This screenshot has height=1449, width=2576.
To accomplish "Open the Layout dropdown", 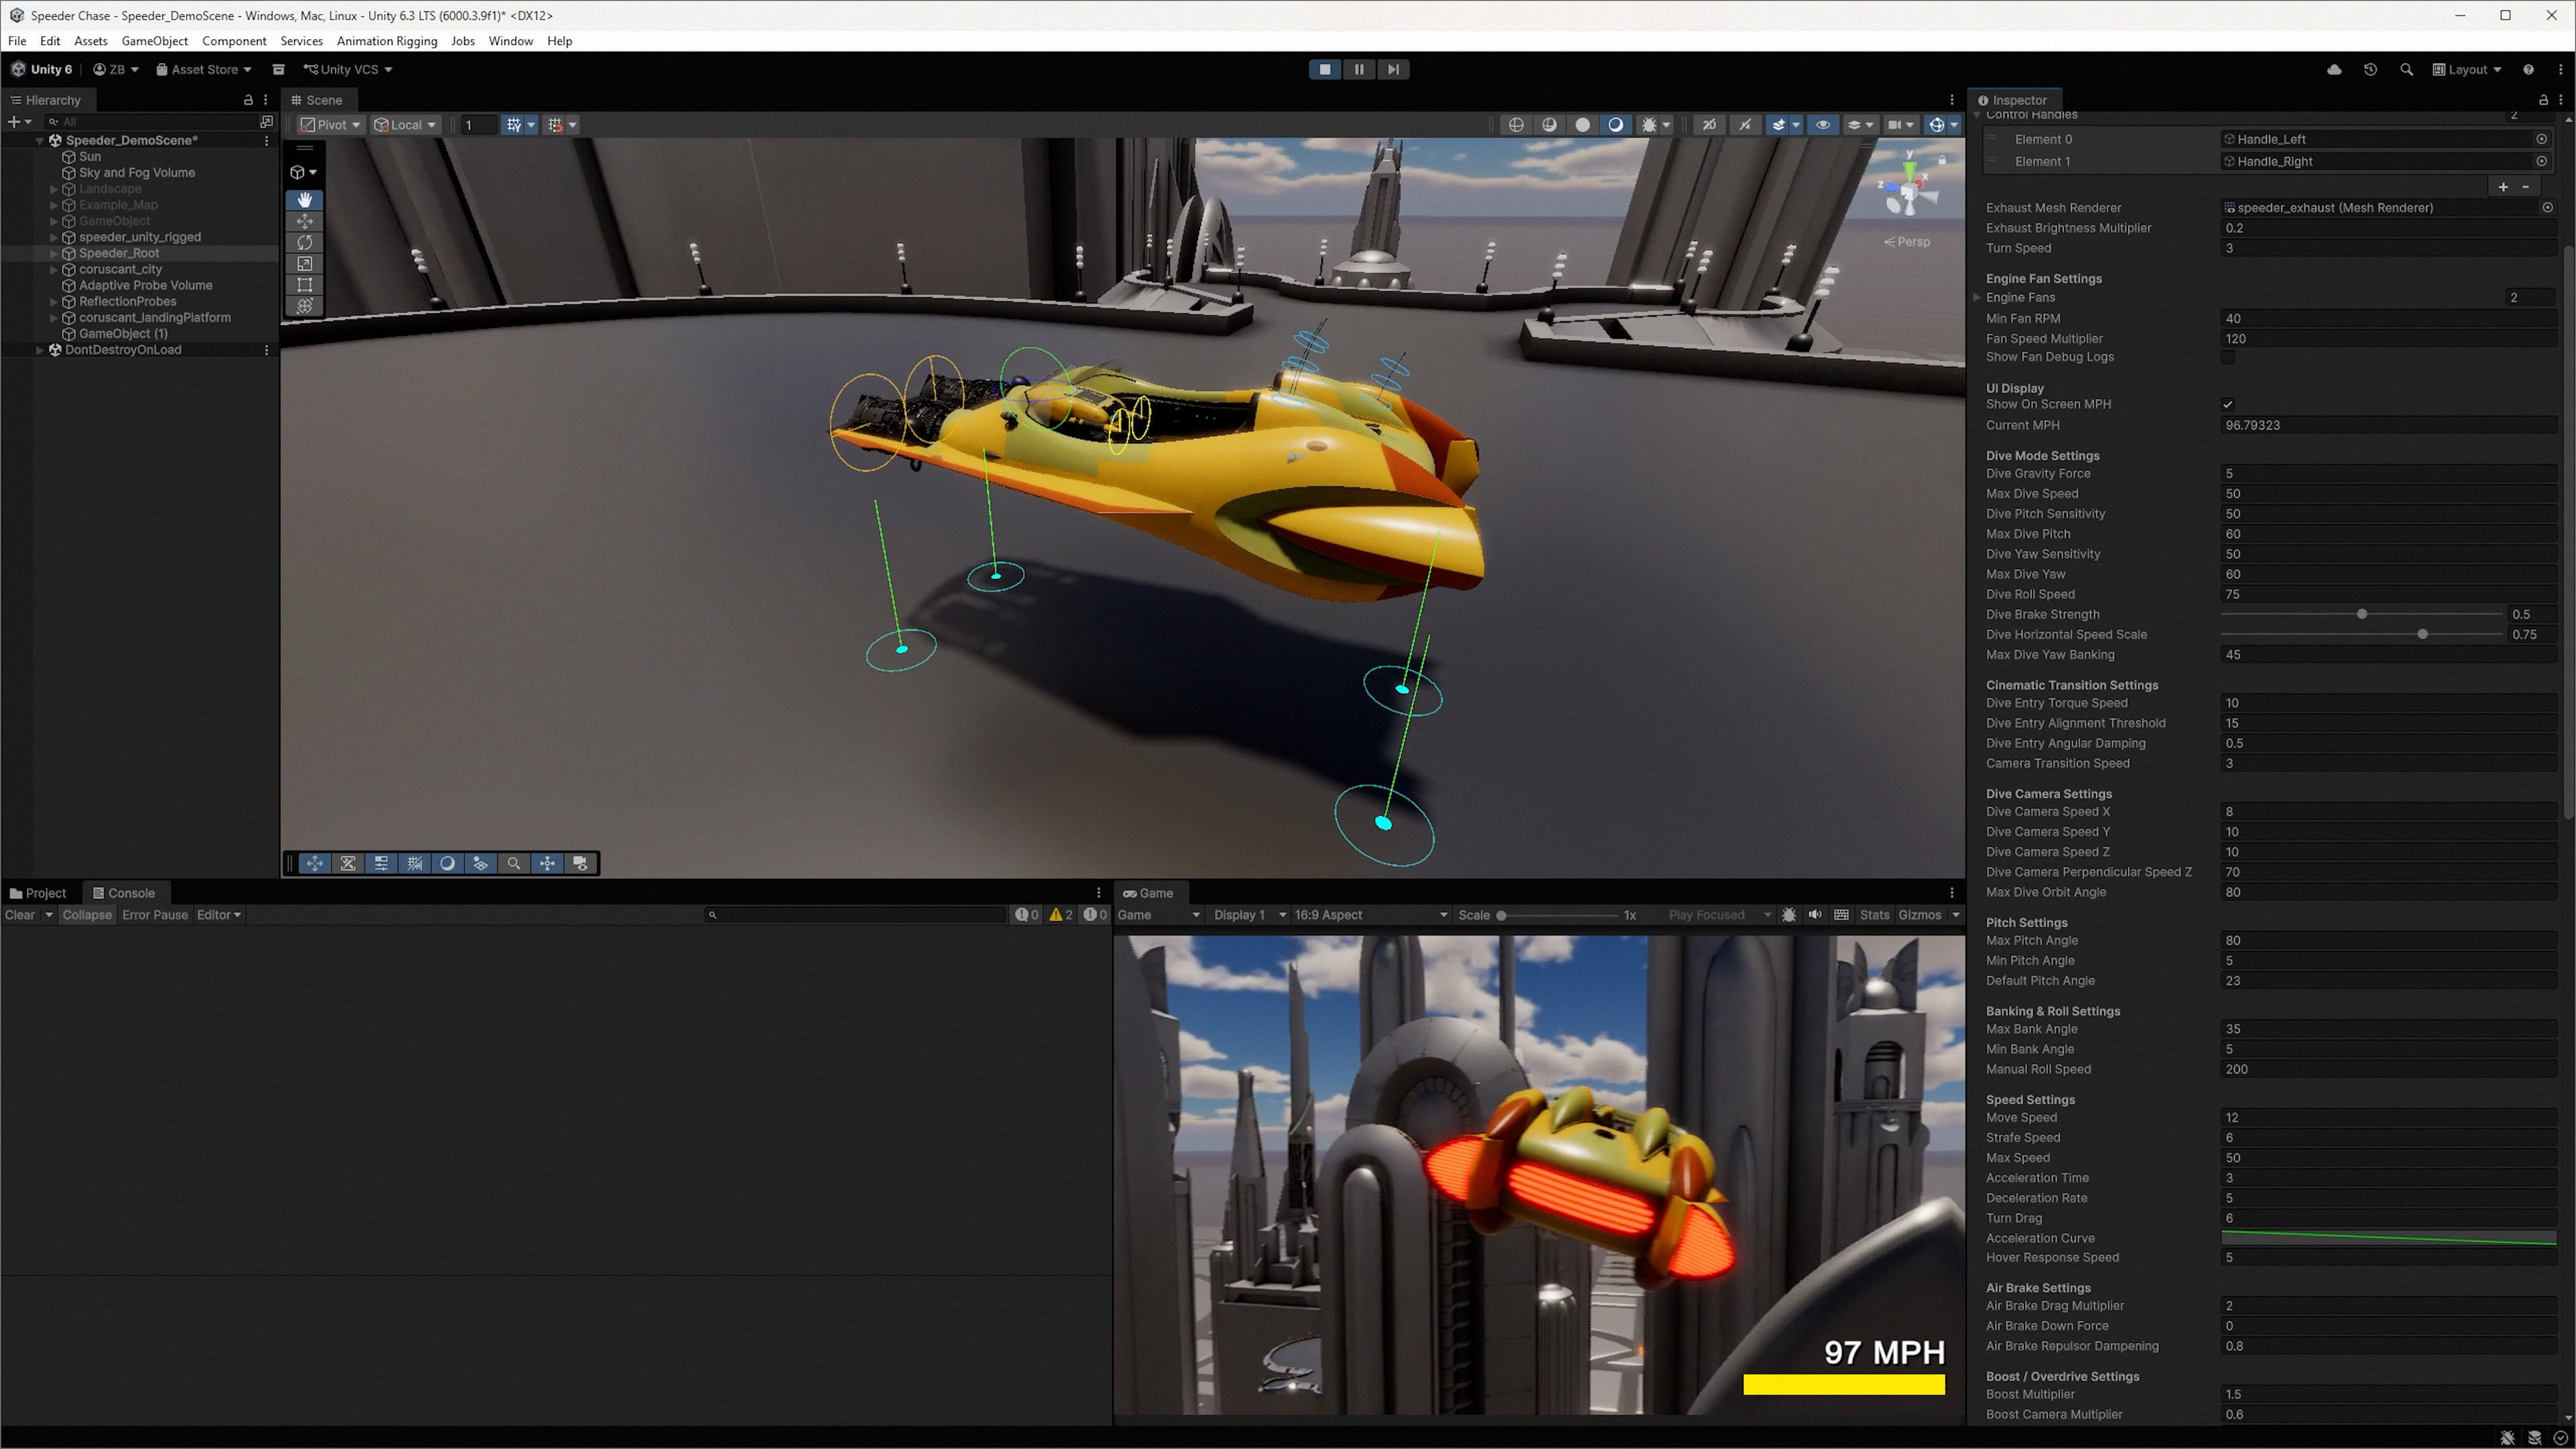I will pos(2467,69).
